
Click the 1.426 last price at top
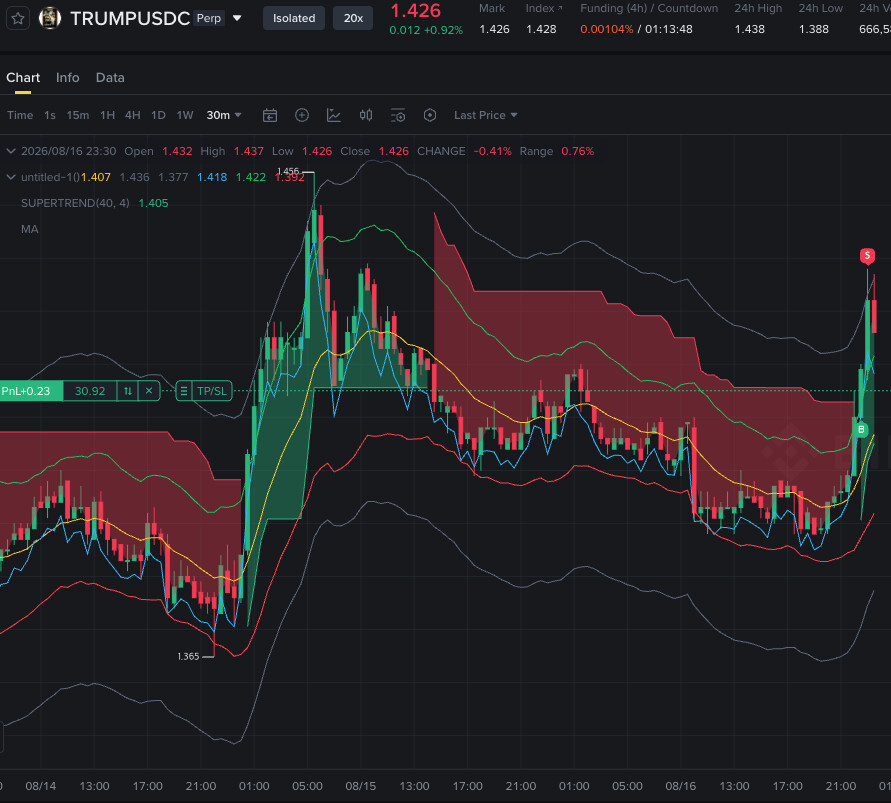415,10
